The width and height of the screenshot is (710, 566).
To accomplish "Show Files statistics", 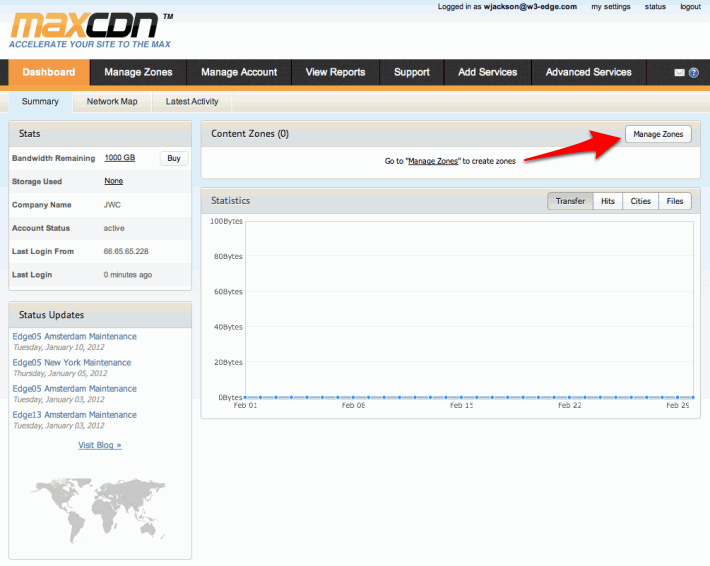I will [x=675, y=201].
